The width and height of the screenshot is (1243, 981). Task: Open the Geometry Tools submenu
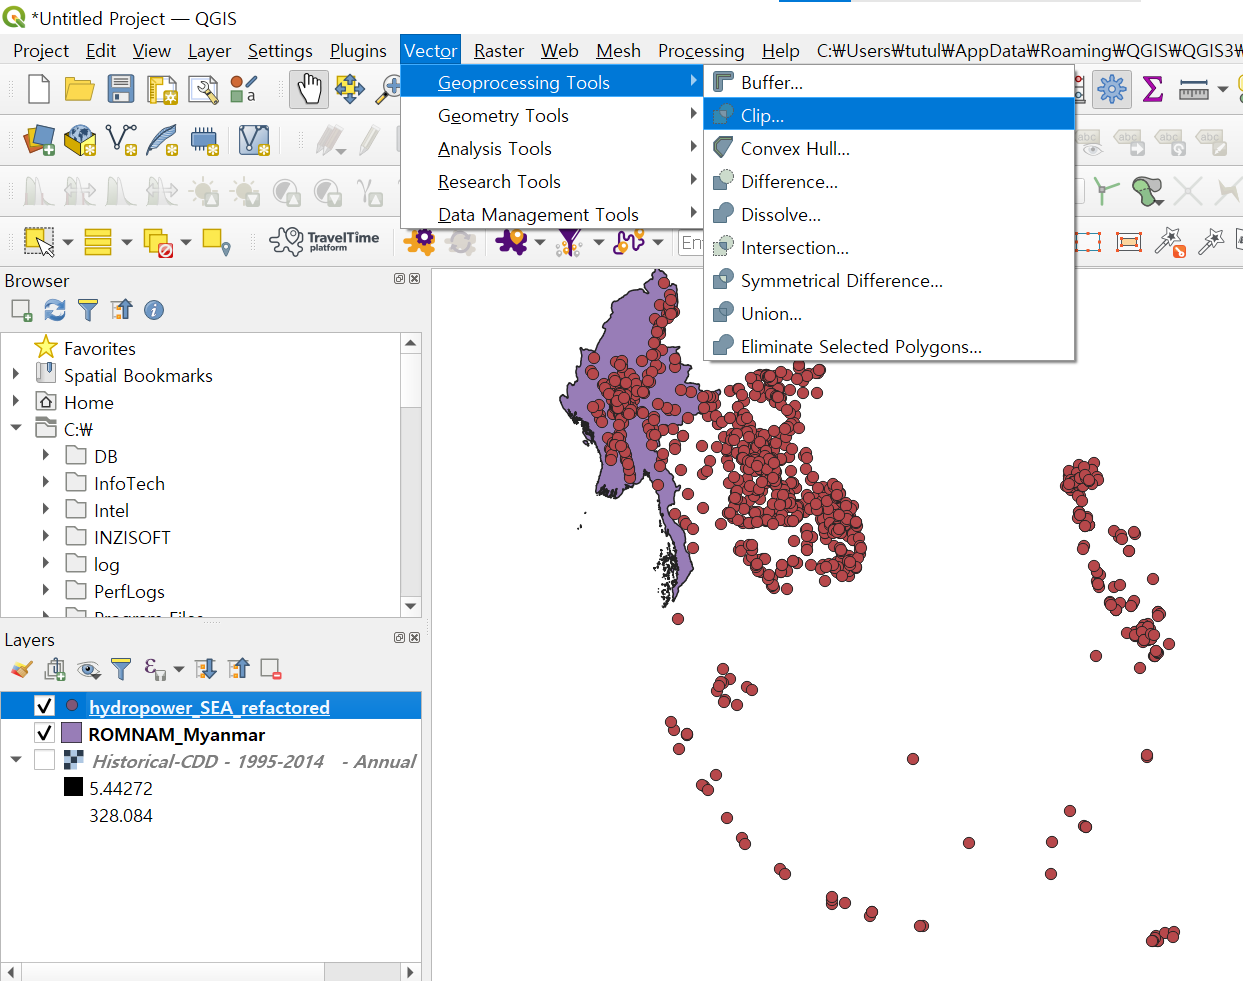pos(552,115)
